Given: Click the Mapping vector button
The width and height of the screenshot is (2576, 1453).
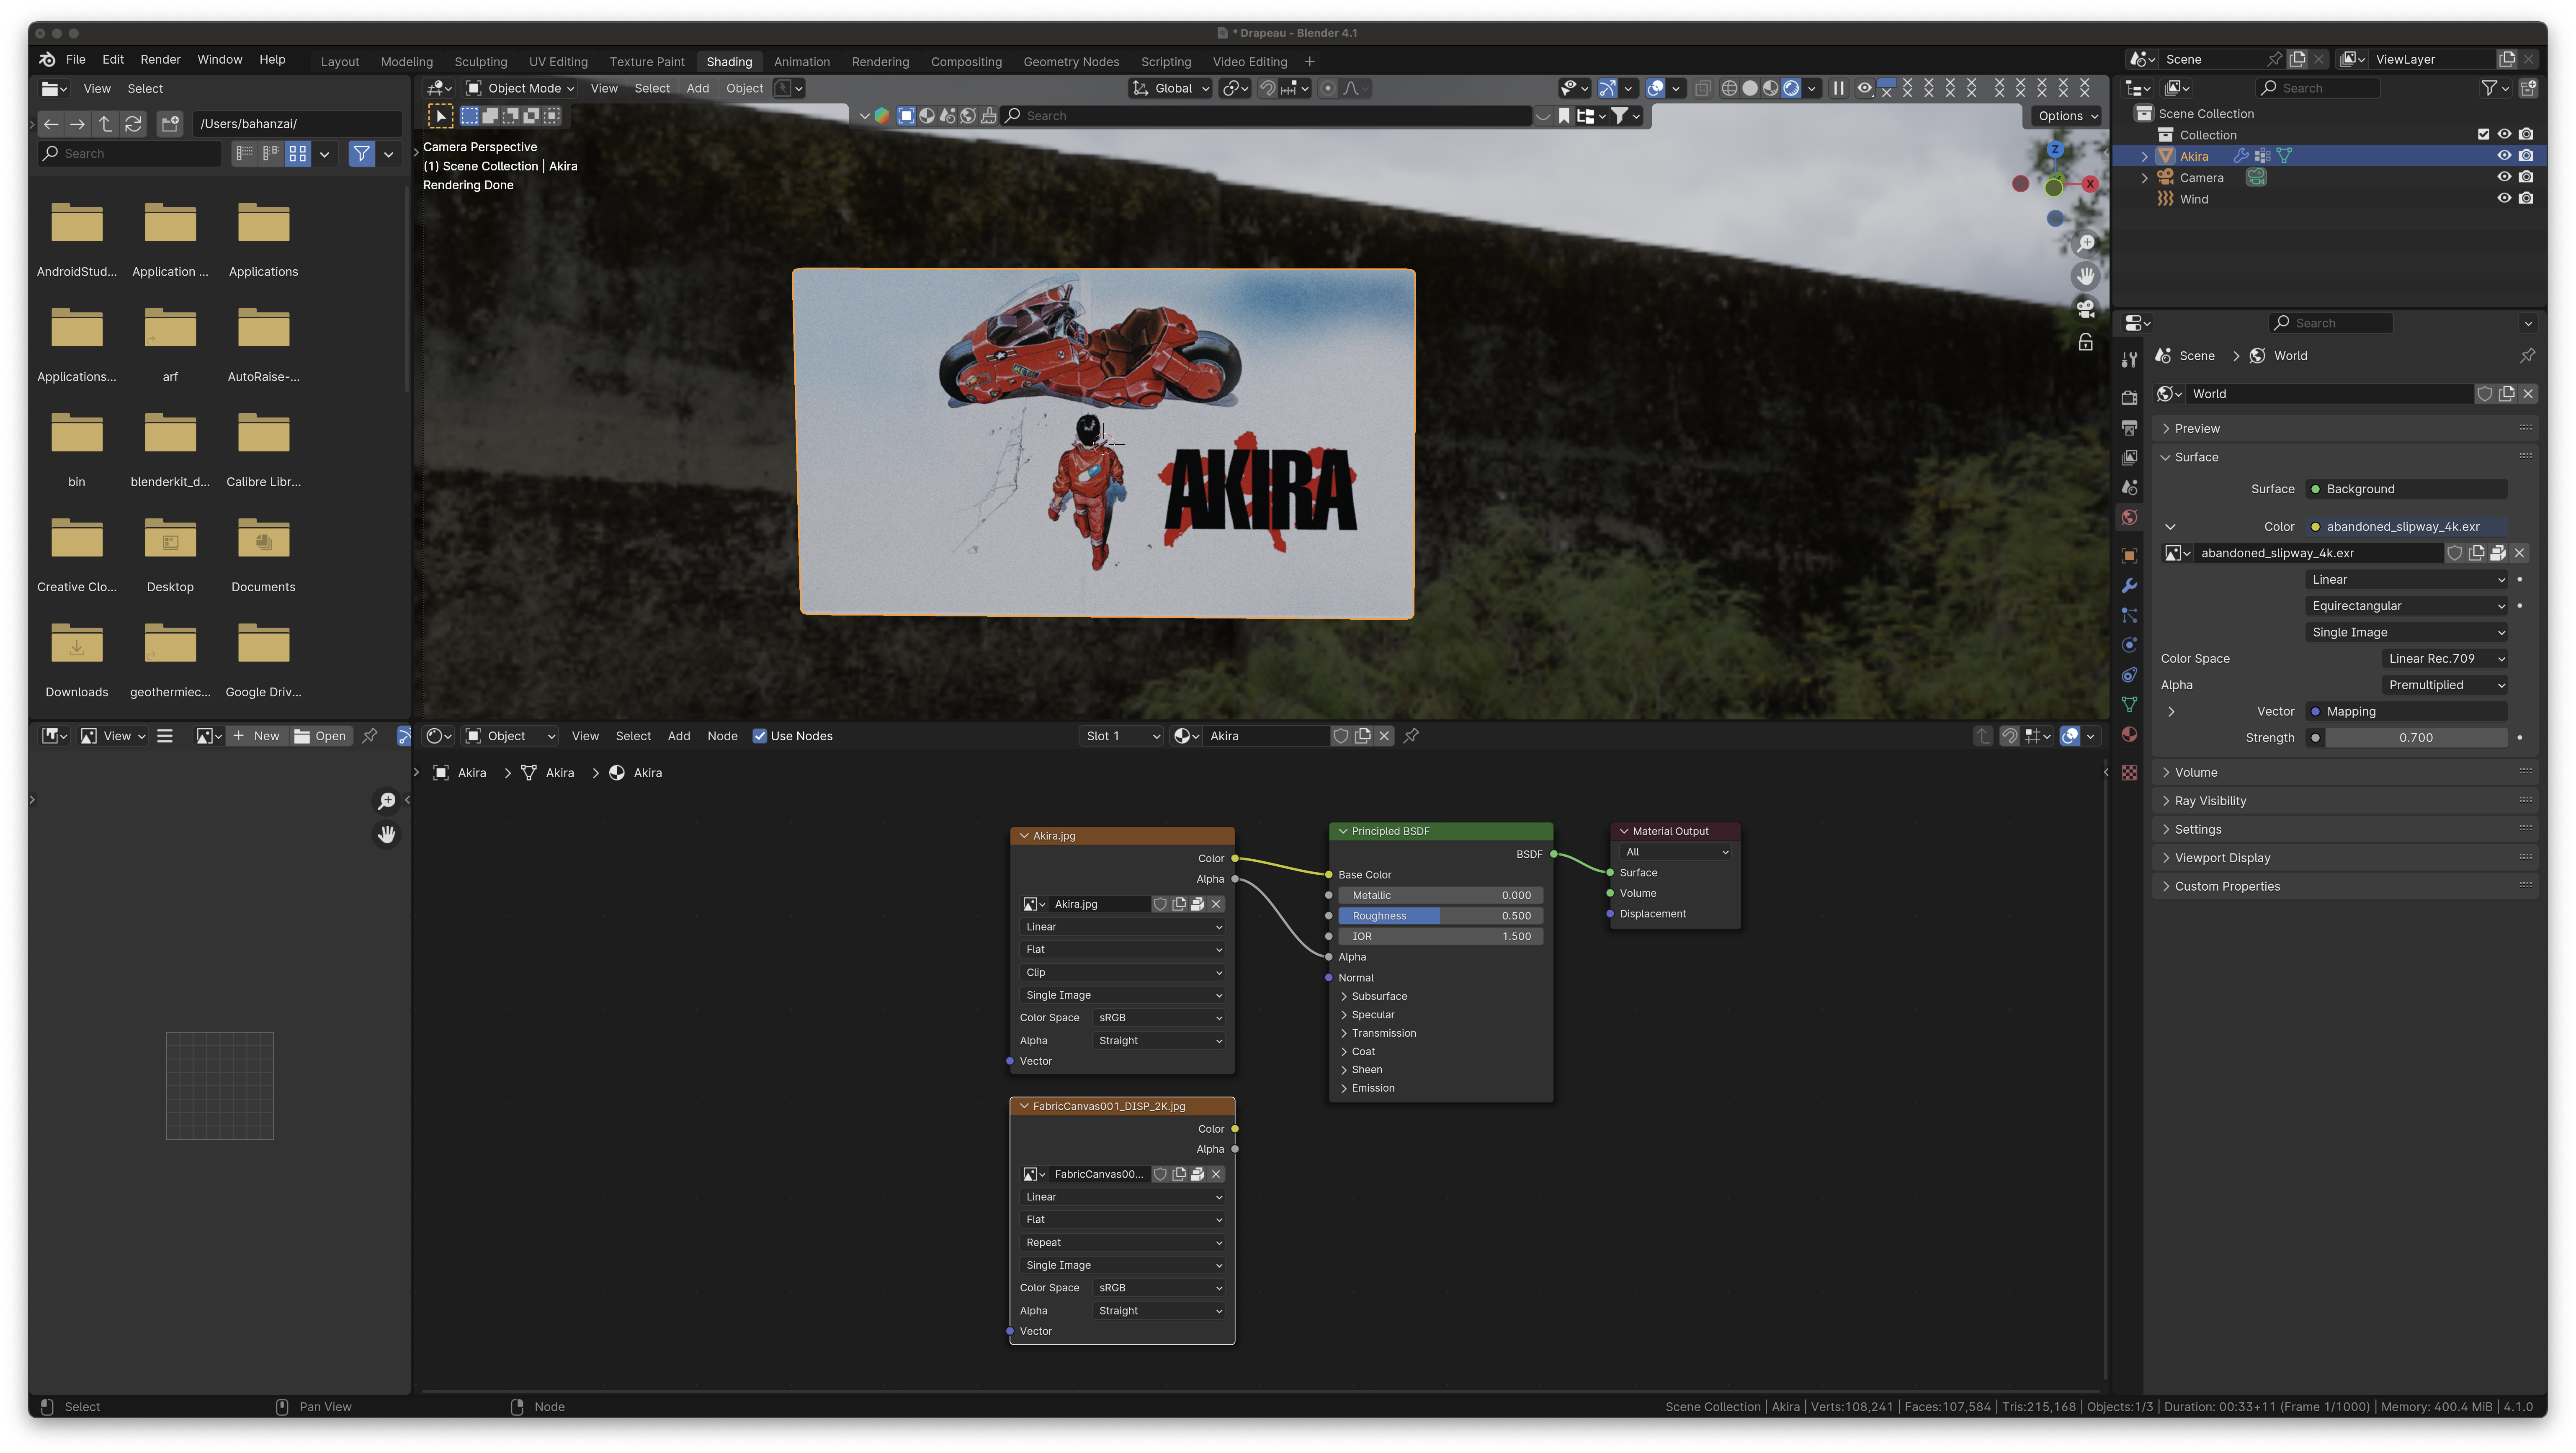Looking at the screenshot, I should click(2407, 712).
